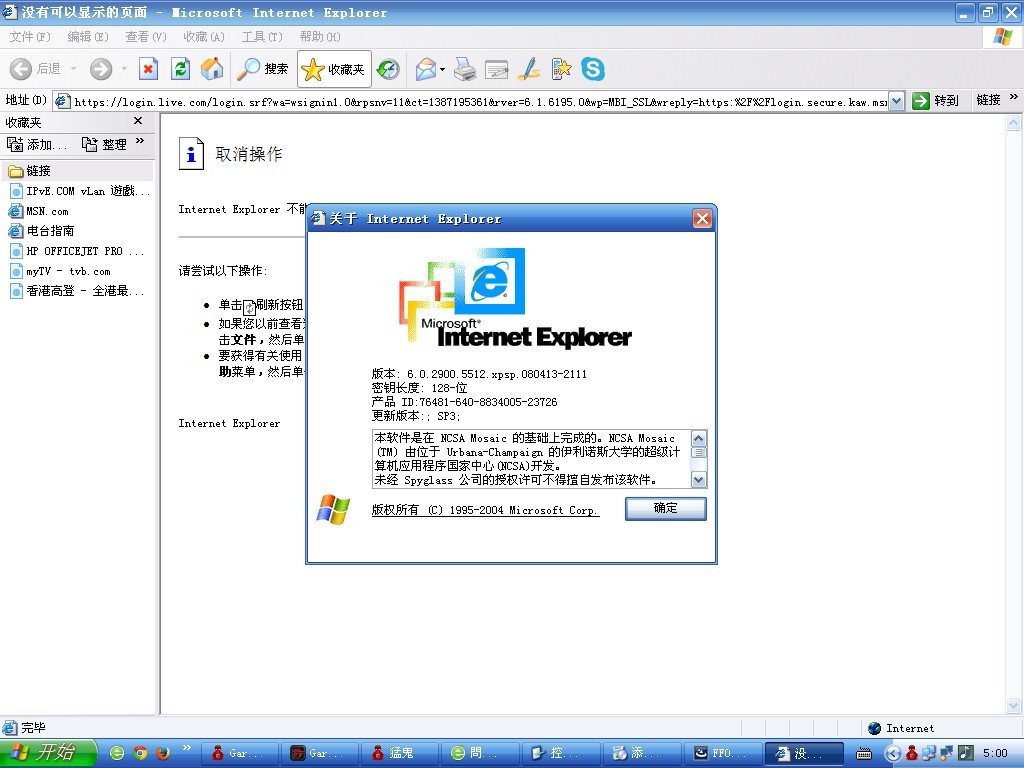
Task: Close the Favorites side panel
Action: coord(138,121)
